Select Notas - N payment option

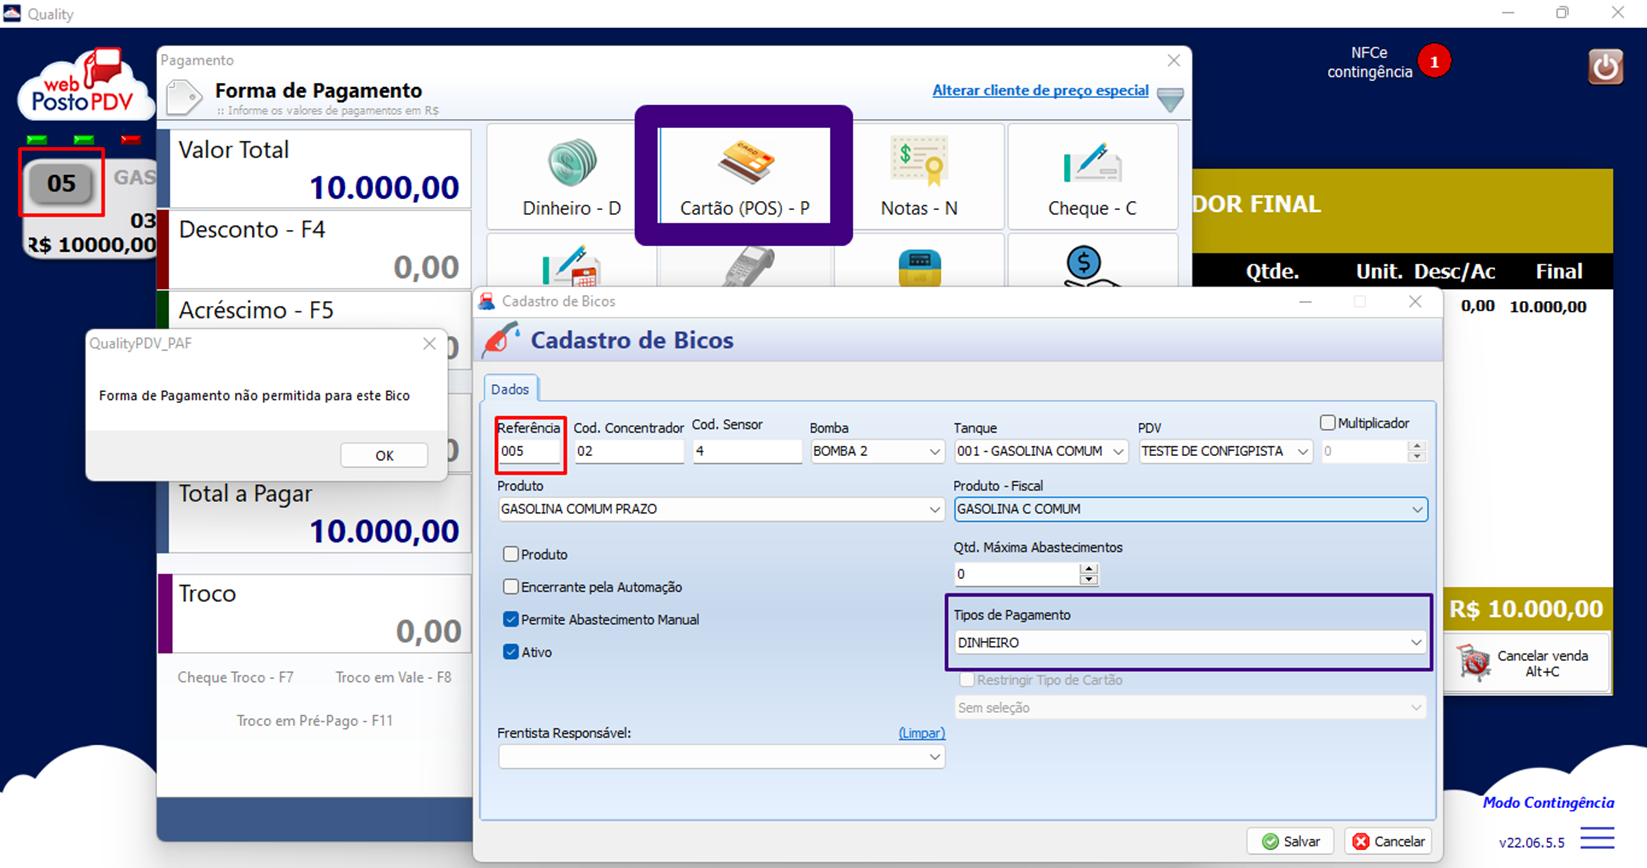(x=919, y=177)
